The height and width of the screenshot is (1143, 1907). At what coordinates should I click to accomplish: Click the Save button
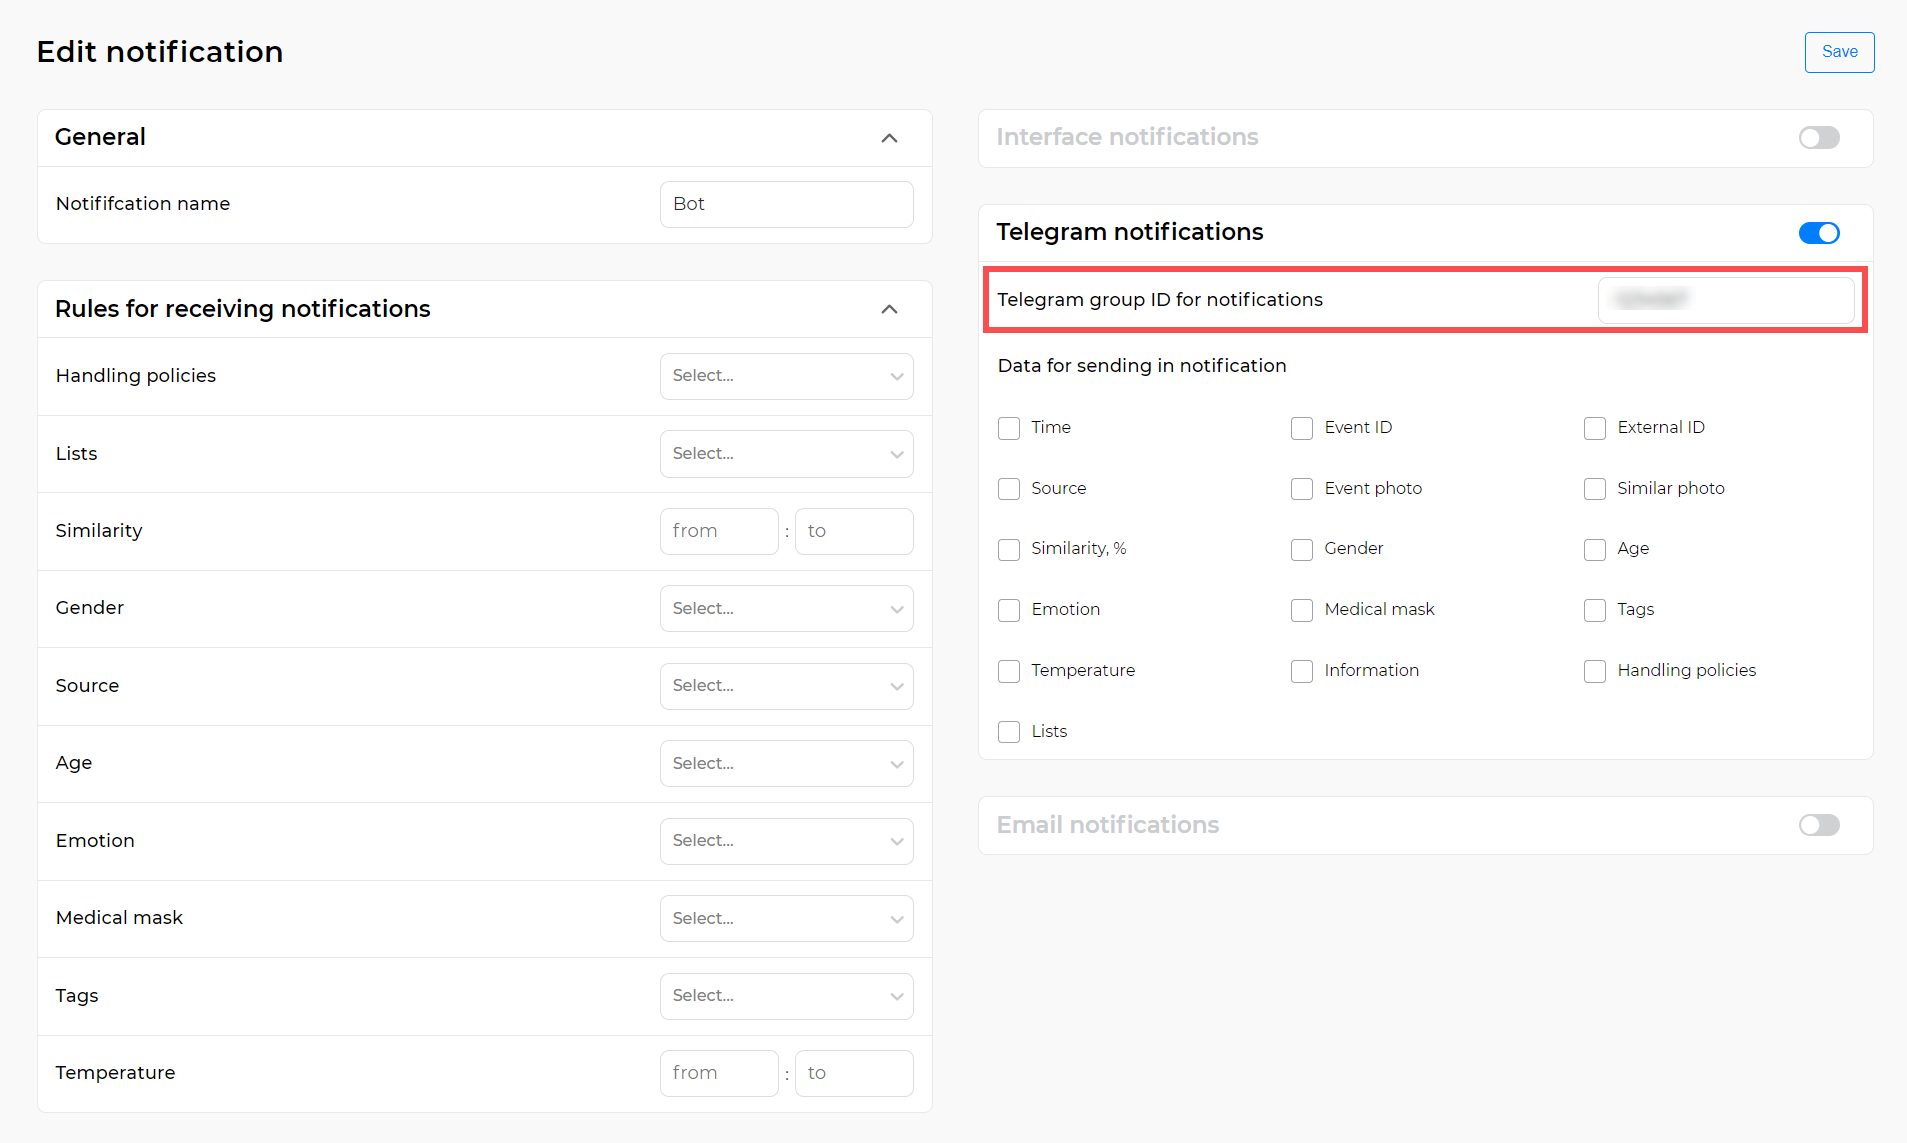(1838, 52)
